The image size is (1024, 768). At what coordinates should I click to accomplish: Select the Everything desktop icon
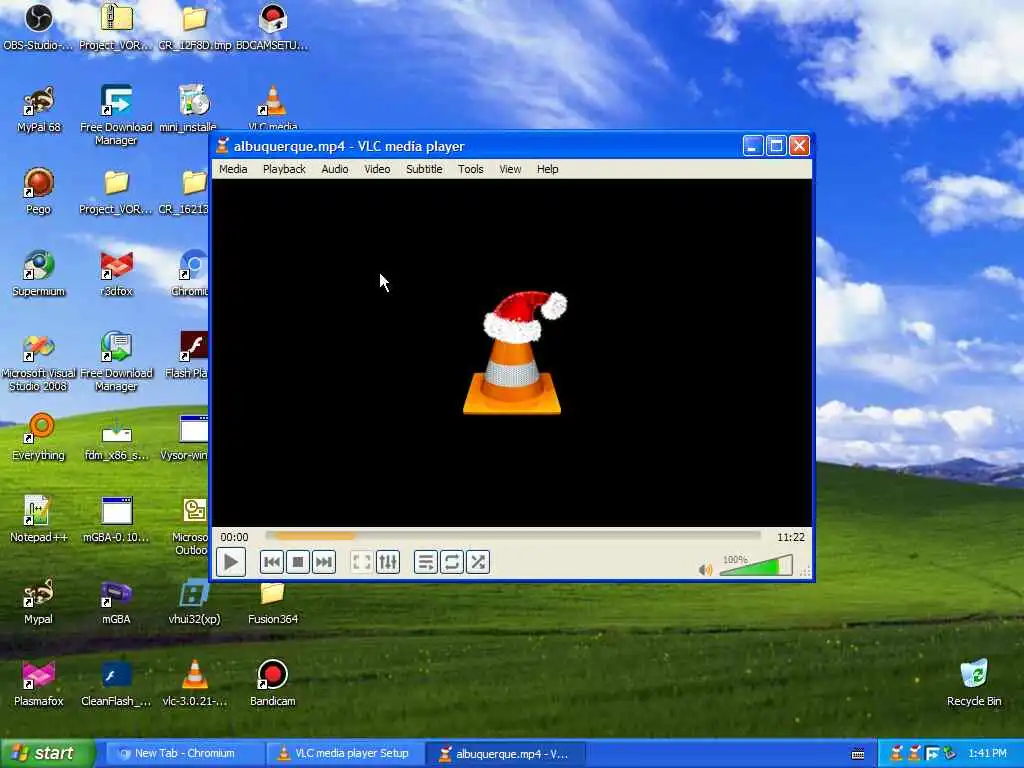(x=39, y=437)
